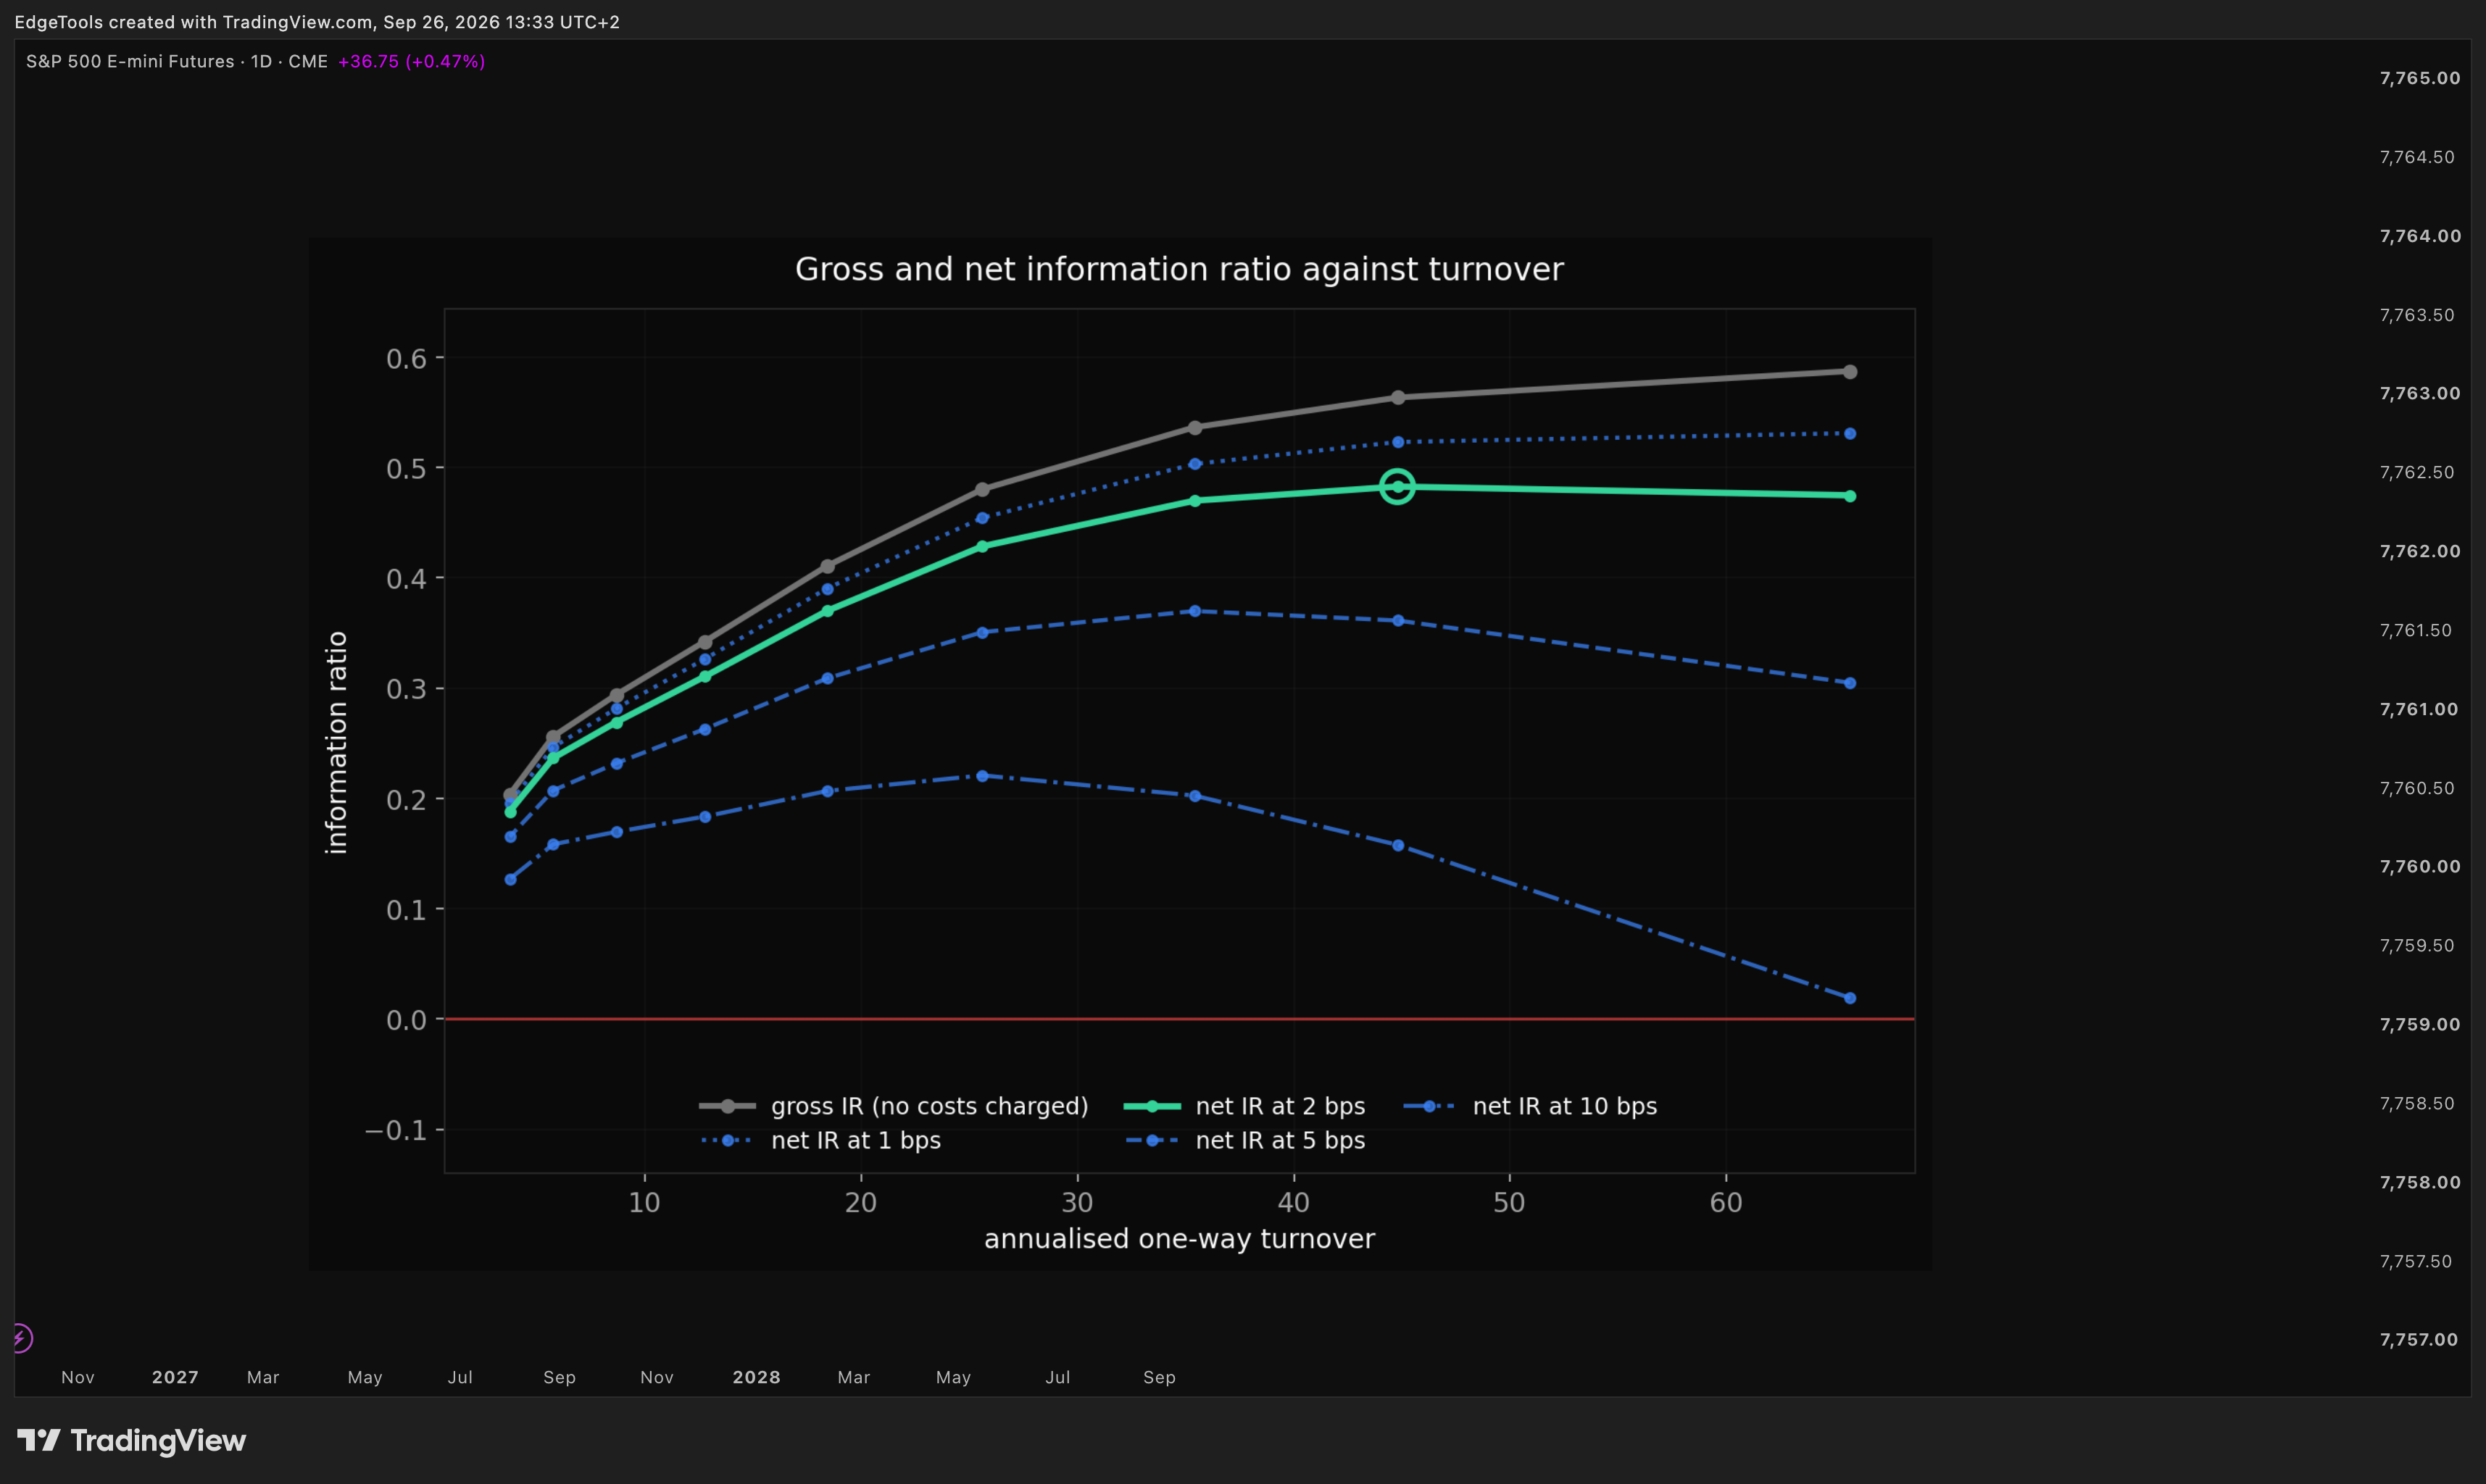Click the chart title about information ratio

coord(1179,269)
